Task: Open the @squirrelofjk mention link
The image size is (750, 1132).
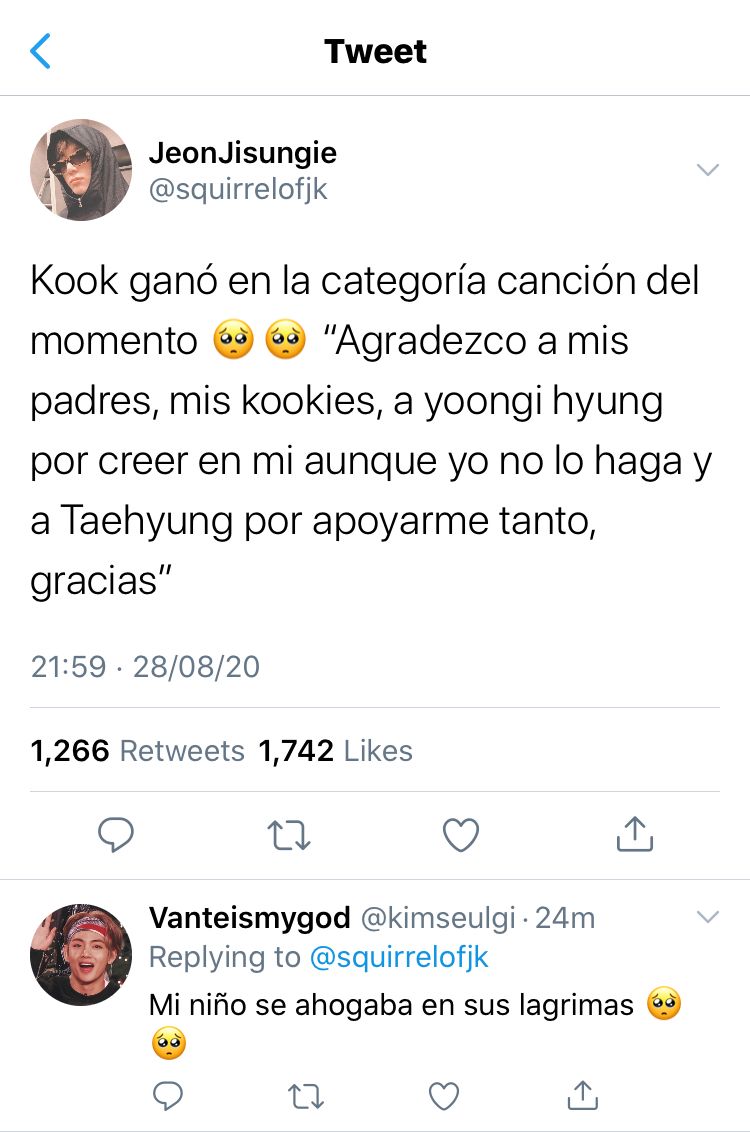Action: click(398, 957)
